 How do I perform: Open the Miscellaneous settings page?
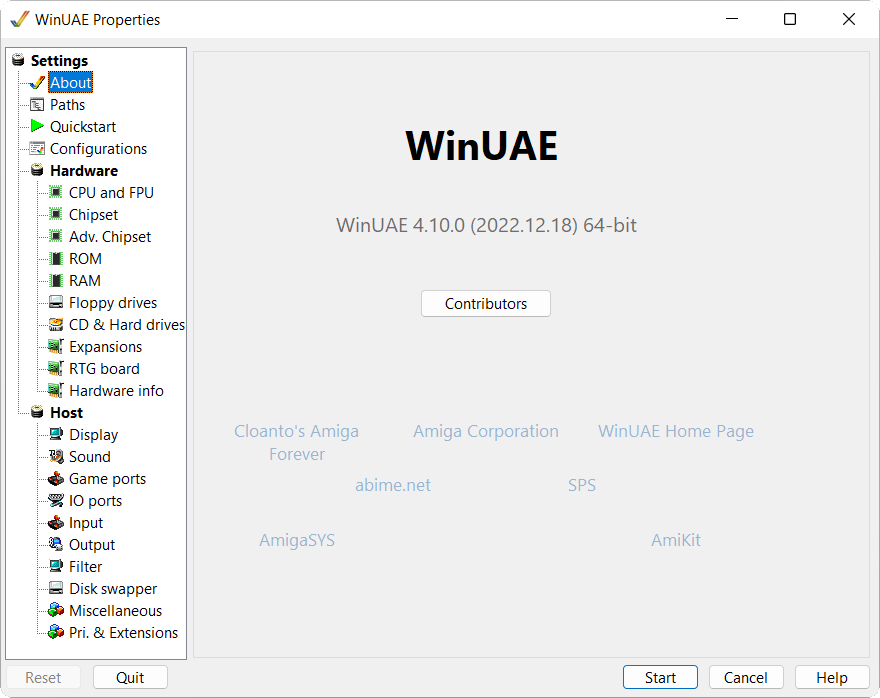115,610
